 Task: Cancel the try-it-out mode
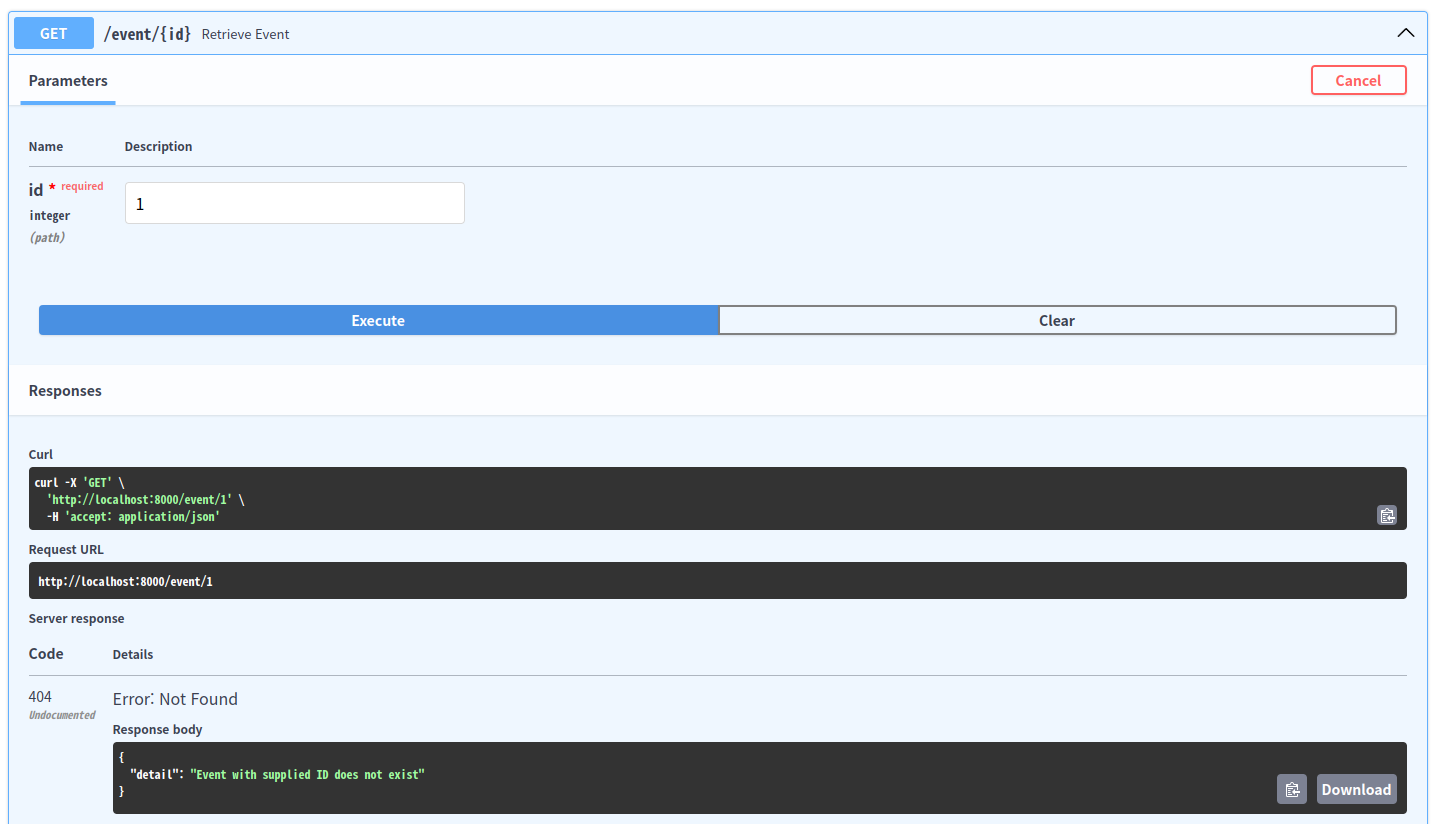click(x=1358, y=80)
